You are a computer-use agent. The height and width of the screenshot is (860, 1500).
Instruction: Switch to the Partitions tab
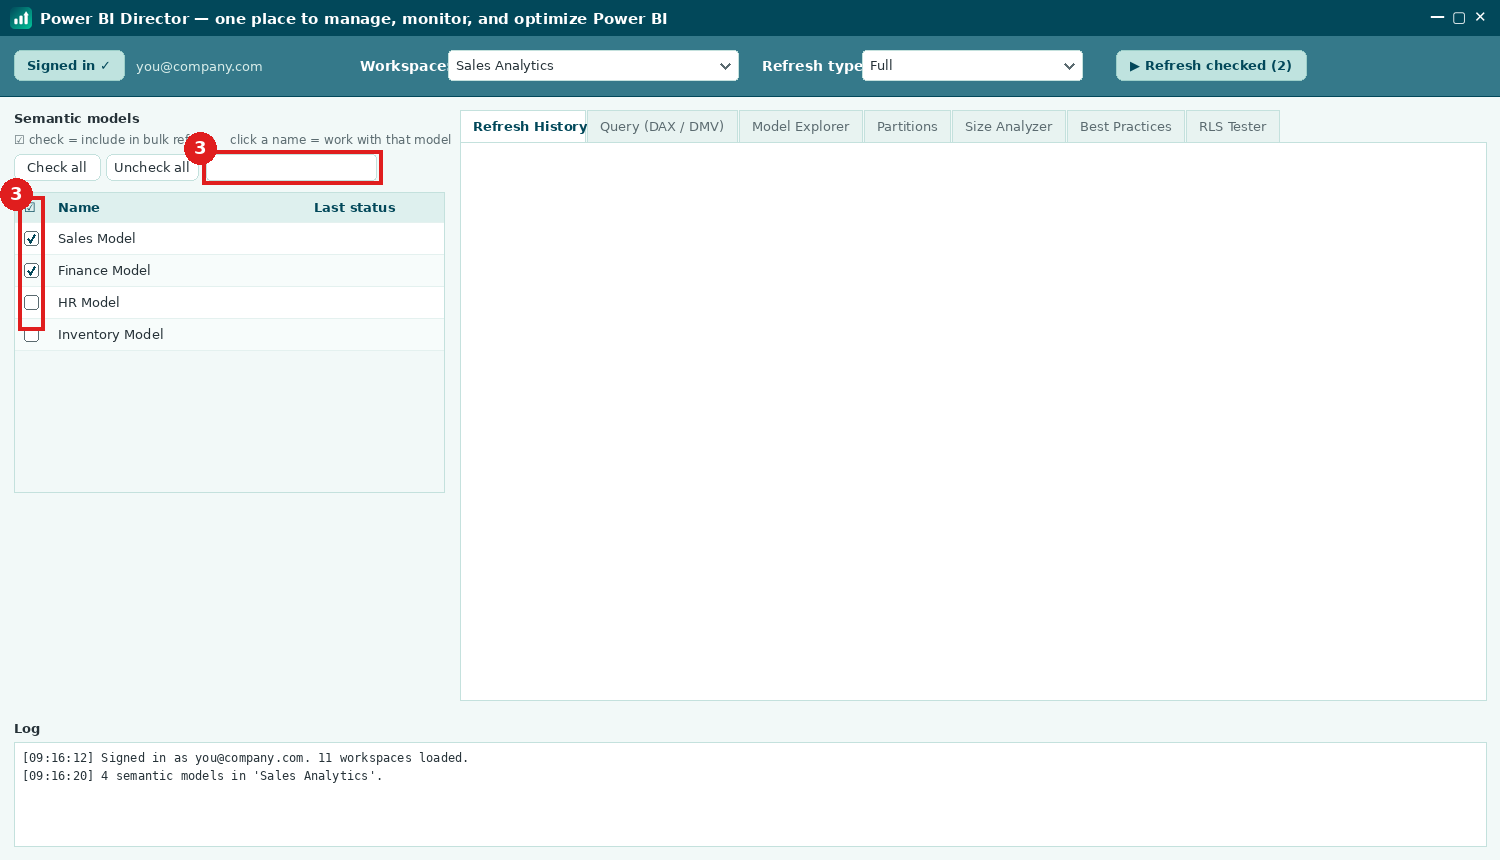pos(907,127)
